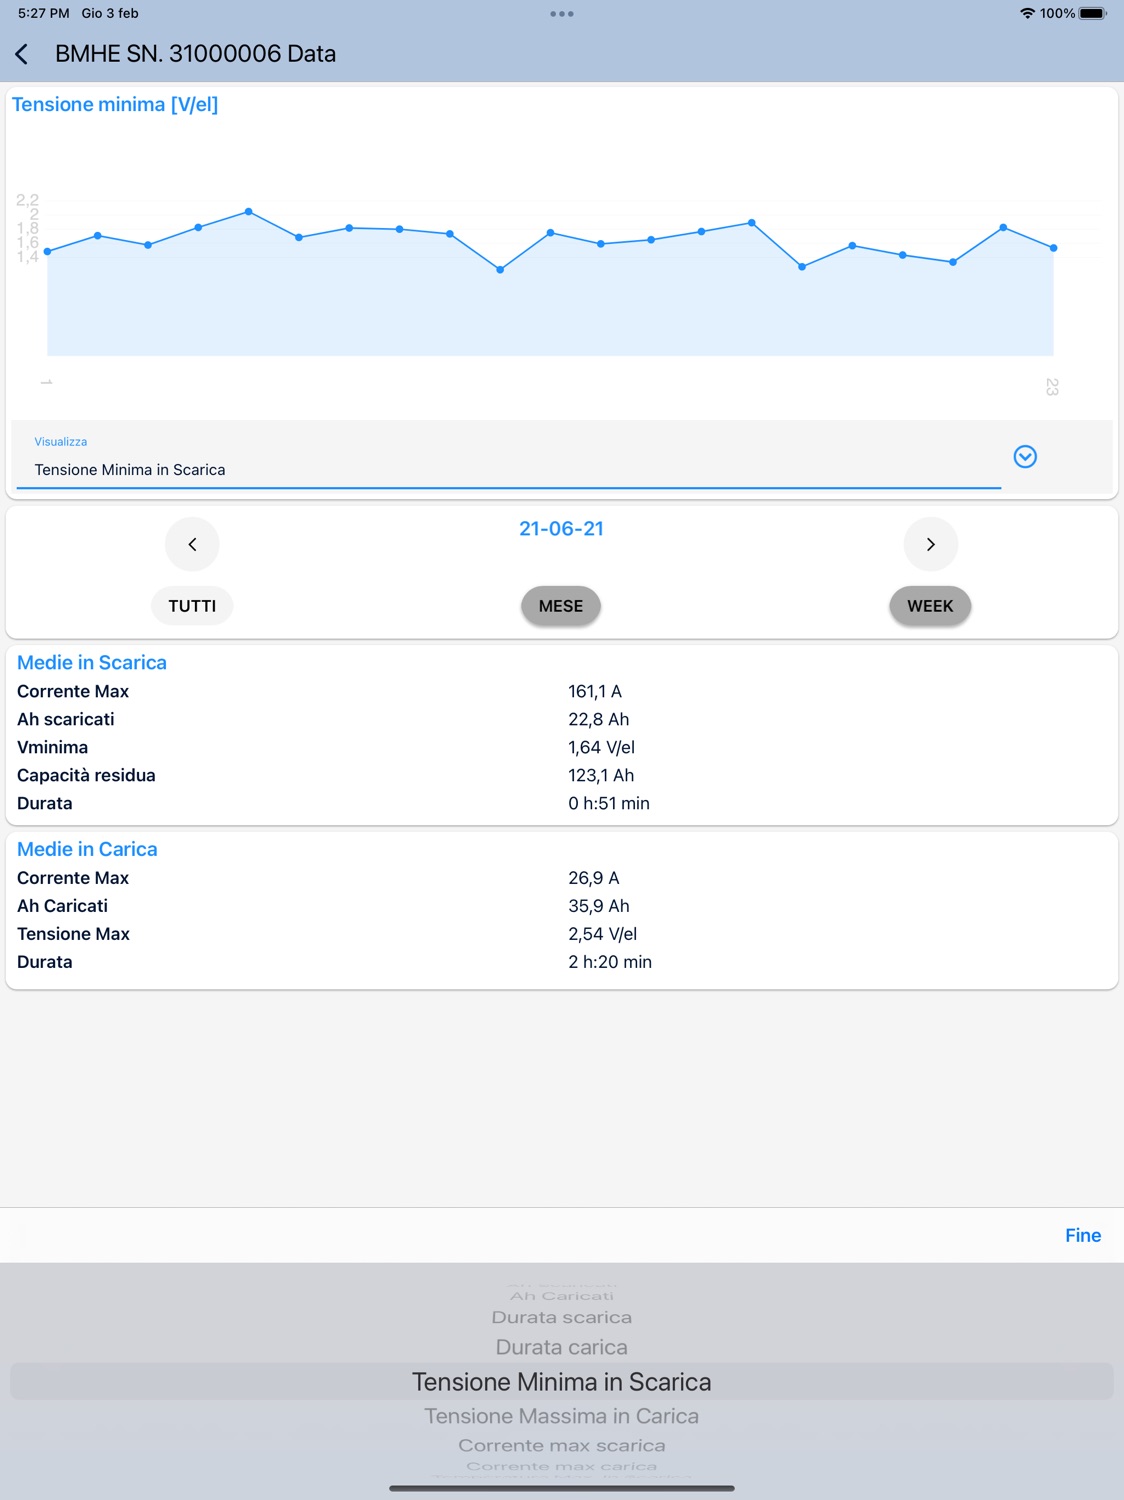The width and height of the screenshot is (1124, 1500).
Task: Choose Ah Caricati picker option
Action: pos(562,1296)
